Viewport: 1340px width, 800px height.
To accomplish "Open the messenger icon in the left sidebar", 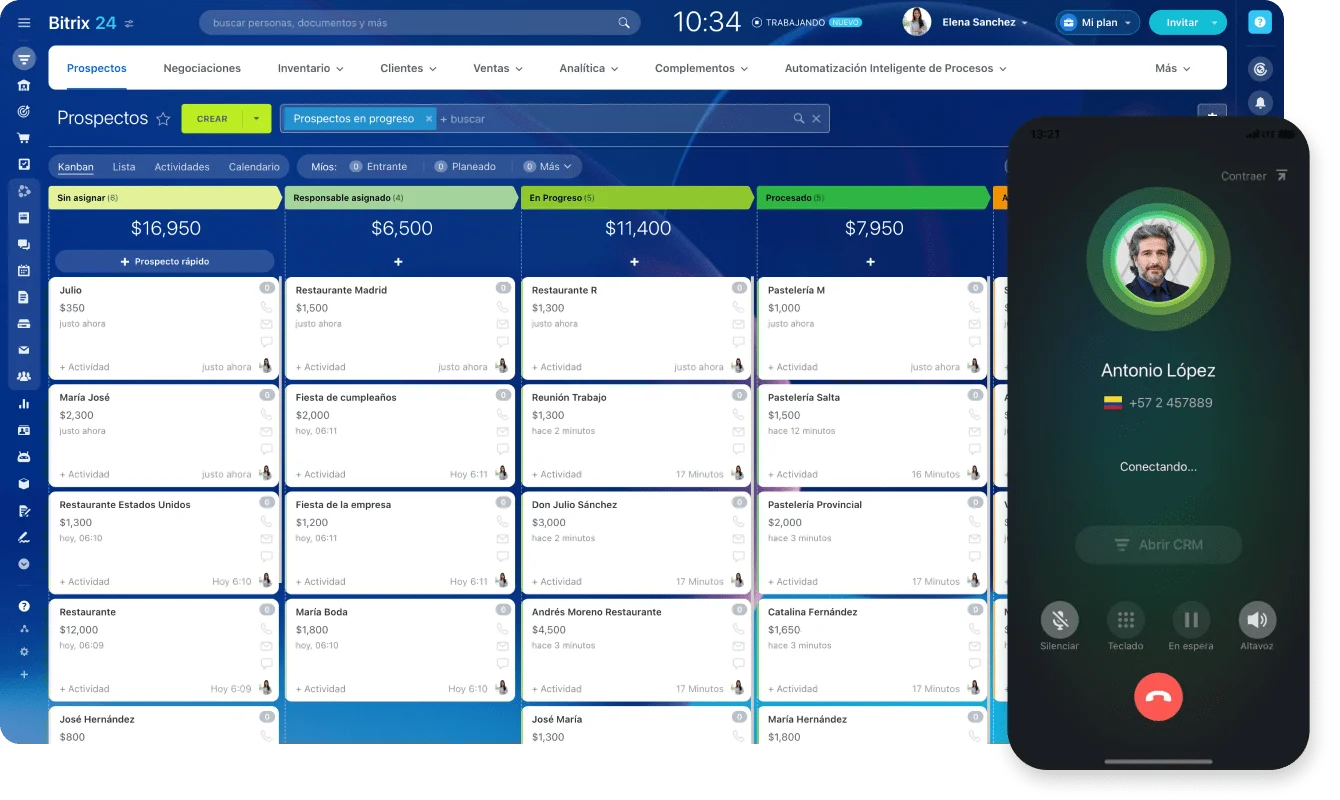I will click(x=22, y=244).
